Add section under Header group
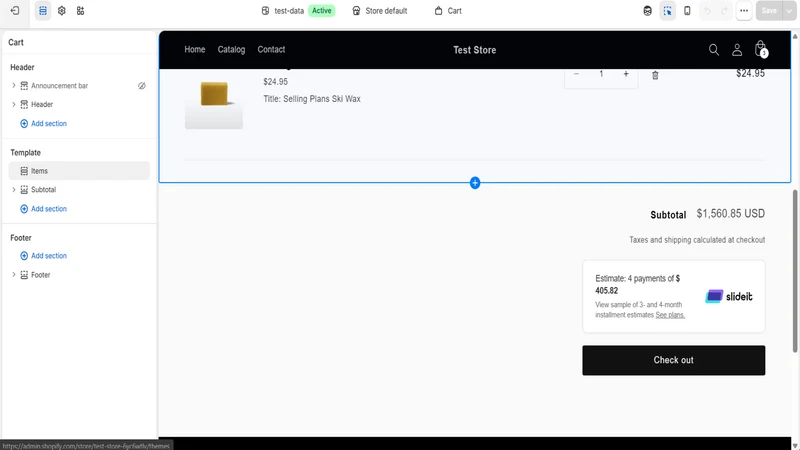The height and width of the screenshot is (450, 800). point(43,123)
